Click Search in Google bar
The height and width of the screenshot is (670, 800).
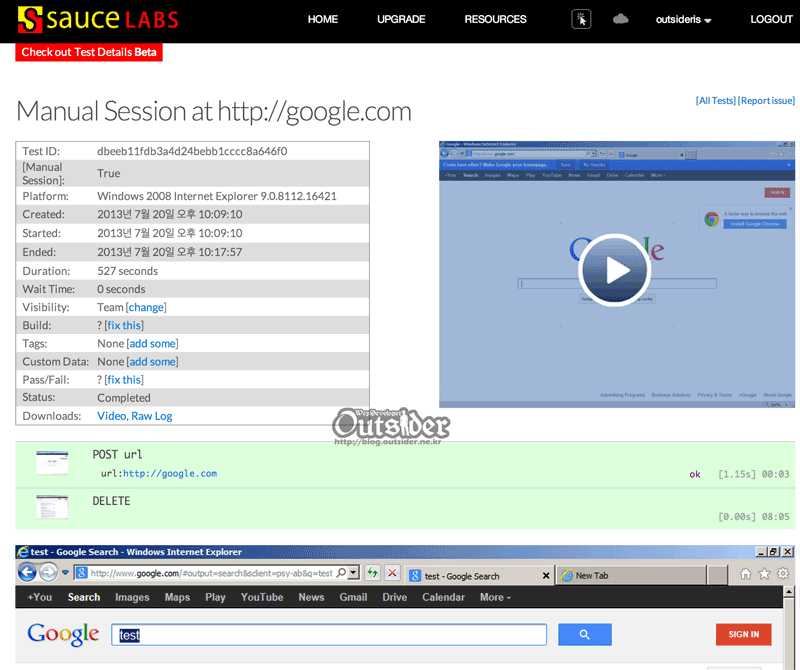coord(84,597)
